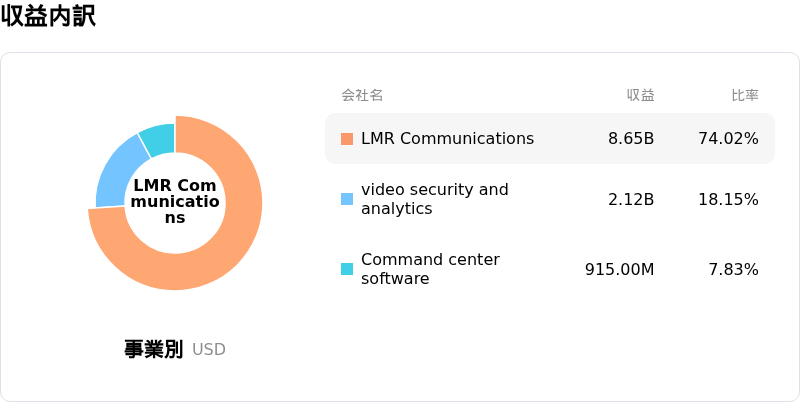Click the 74.02% ratio value

[729, 139]
